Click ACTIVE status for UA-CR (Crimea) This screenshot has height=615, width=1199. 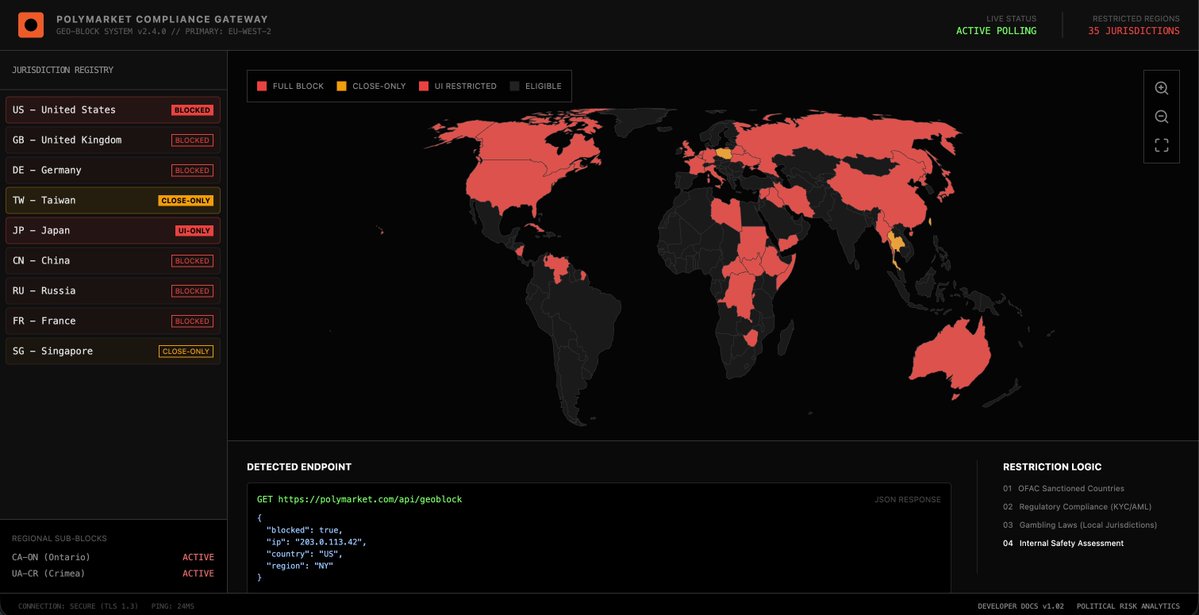198,574
